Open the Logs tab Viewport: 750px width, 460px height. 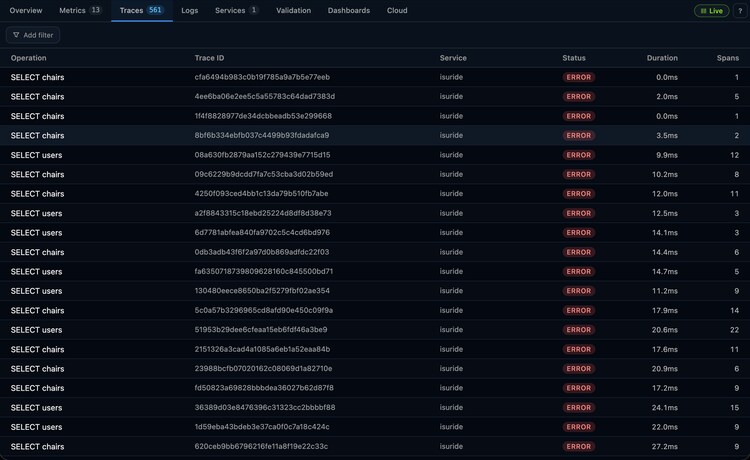click(x=189, y=11)
